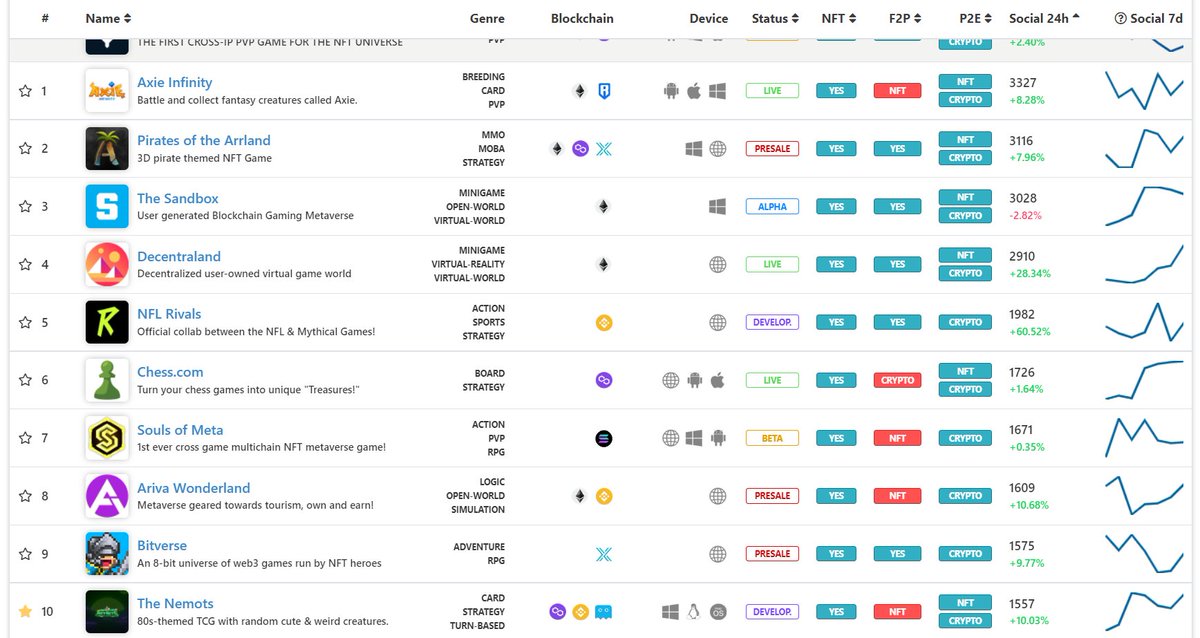This screenshot has height=638, width=1200.
Task: Click the Windows icon in The Sandbox row
Action: (717, 207)
